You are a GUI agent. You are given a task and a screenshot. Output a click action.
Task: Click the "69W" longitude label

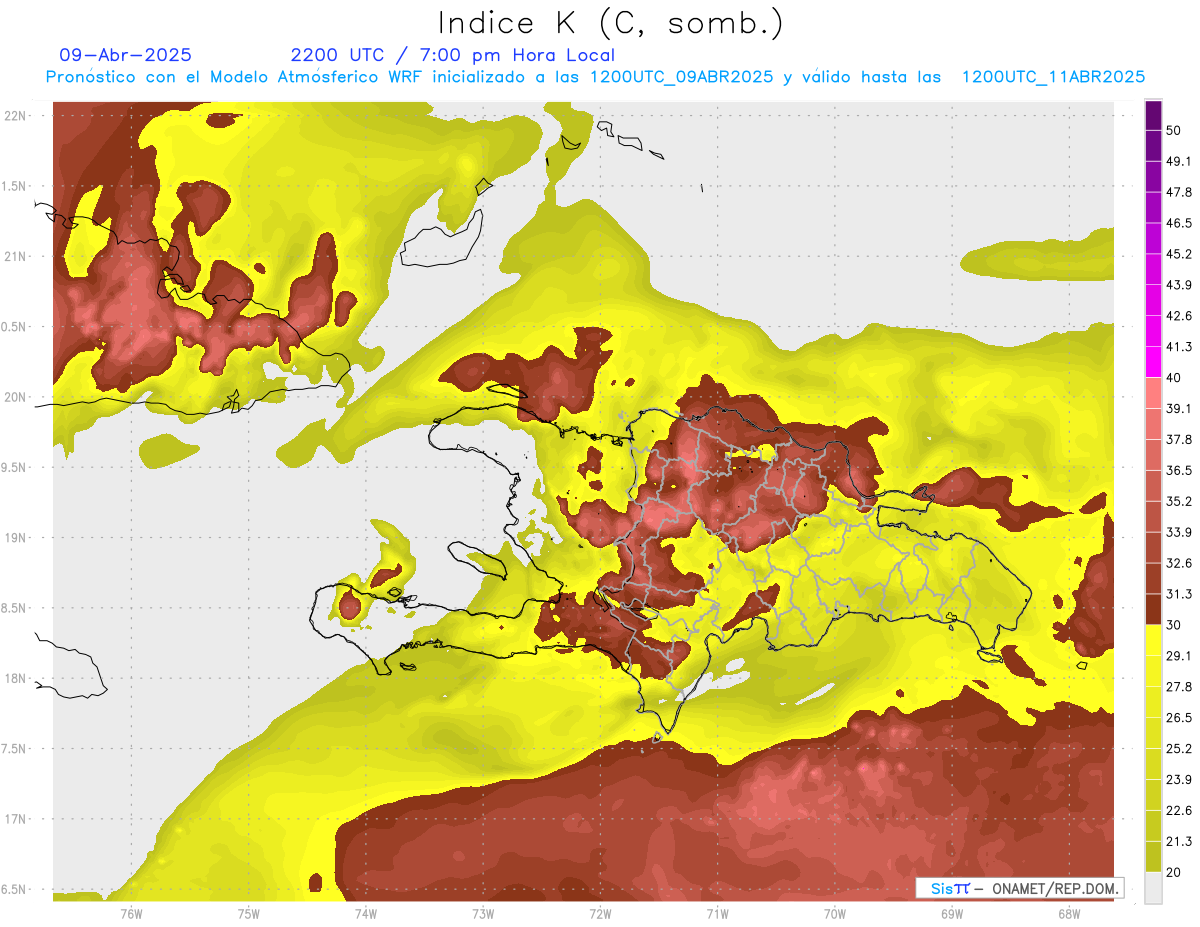[x=952, y=914]
